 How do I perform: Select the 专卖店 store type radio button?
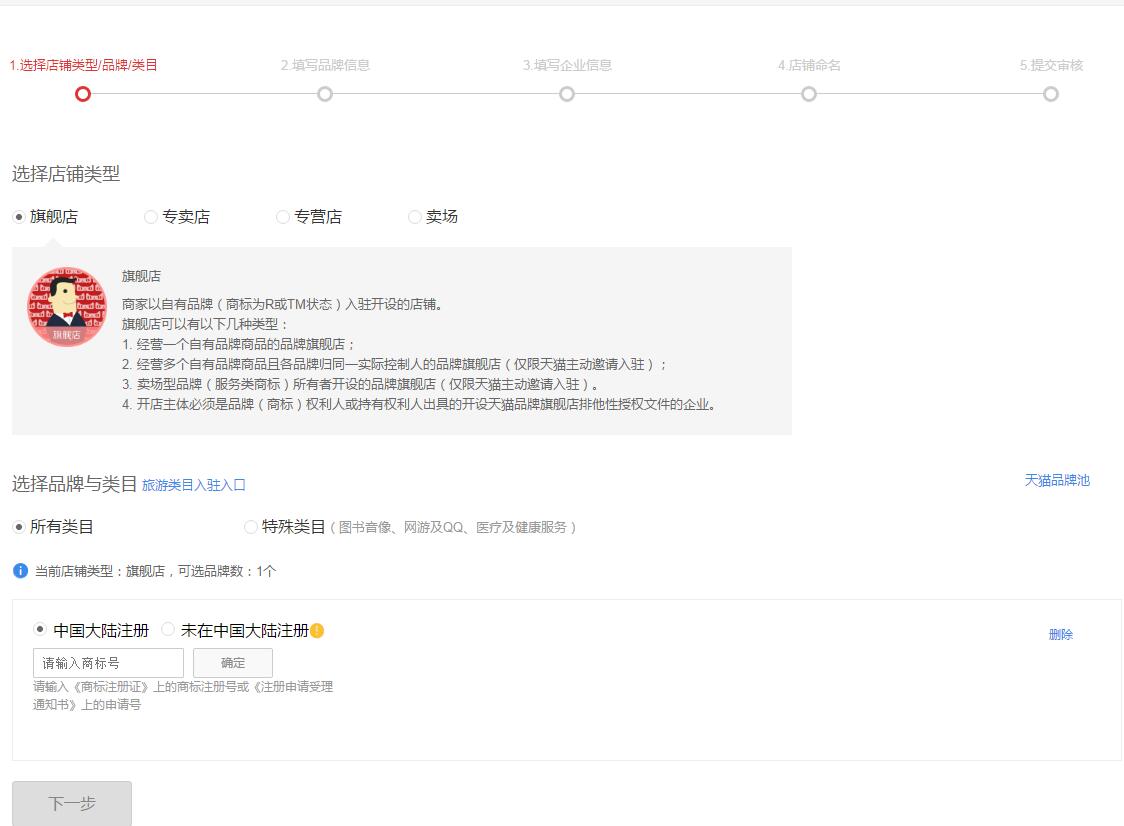[x=151, y=217]
